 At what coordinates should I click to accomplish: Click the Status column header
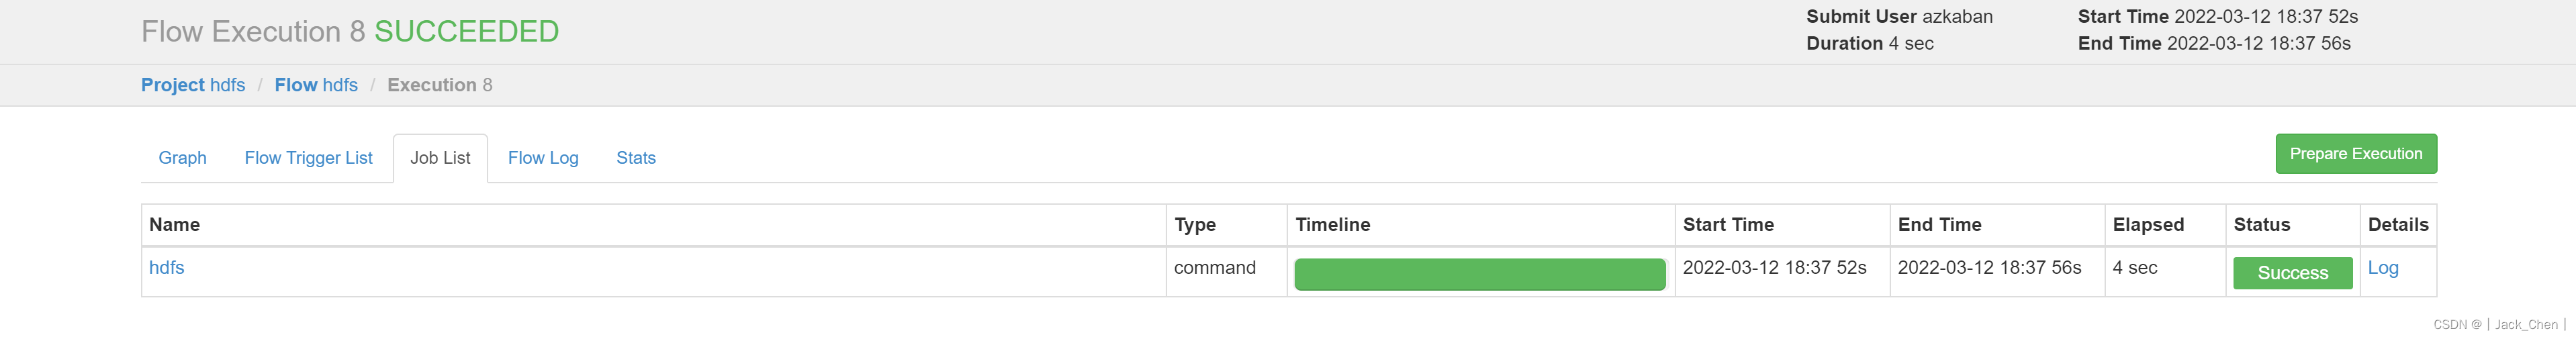[x=2261, y=225]
